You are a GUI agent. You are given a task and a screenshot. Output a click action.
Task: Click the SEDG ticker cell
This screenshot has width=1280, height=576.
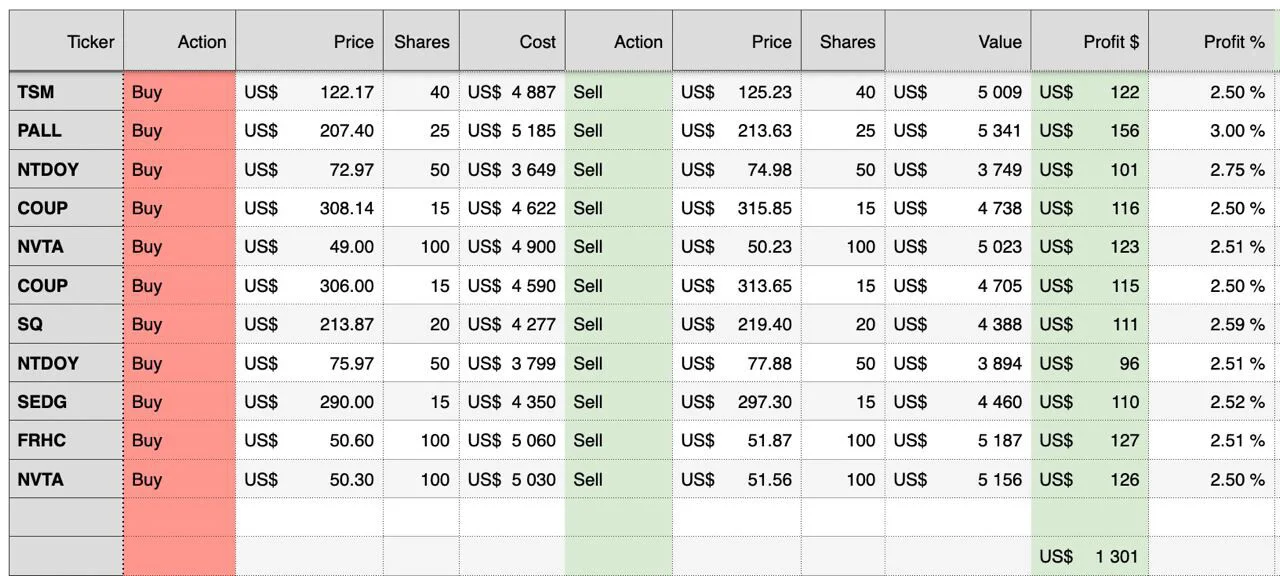pyautogui.click(x=66, y=402)
